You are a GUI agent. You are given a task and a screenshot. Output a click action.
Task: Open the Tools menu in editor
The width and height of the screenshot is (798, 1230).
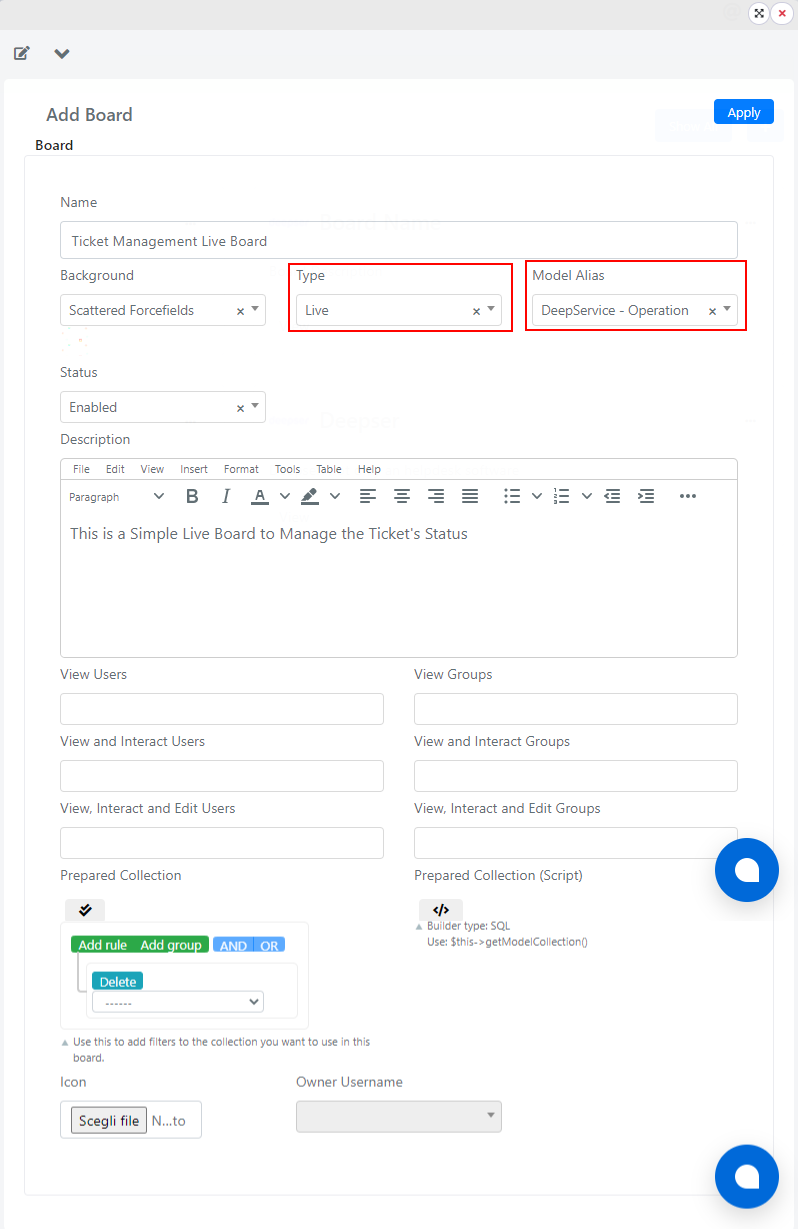(287, 469)
